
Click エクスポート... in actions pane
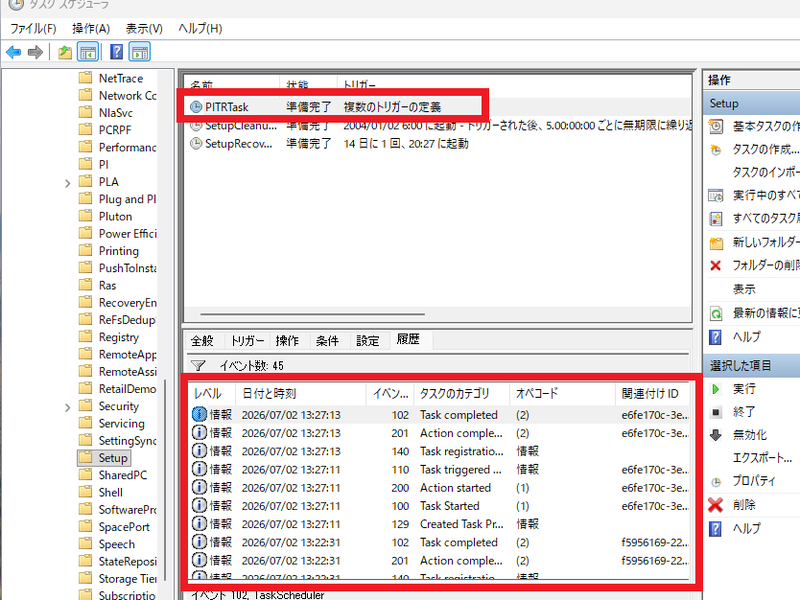[x=762, y=458]
